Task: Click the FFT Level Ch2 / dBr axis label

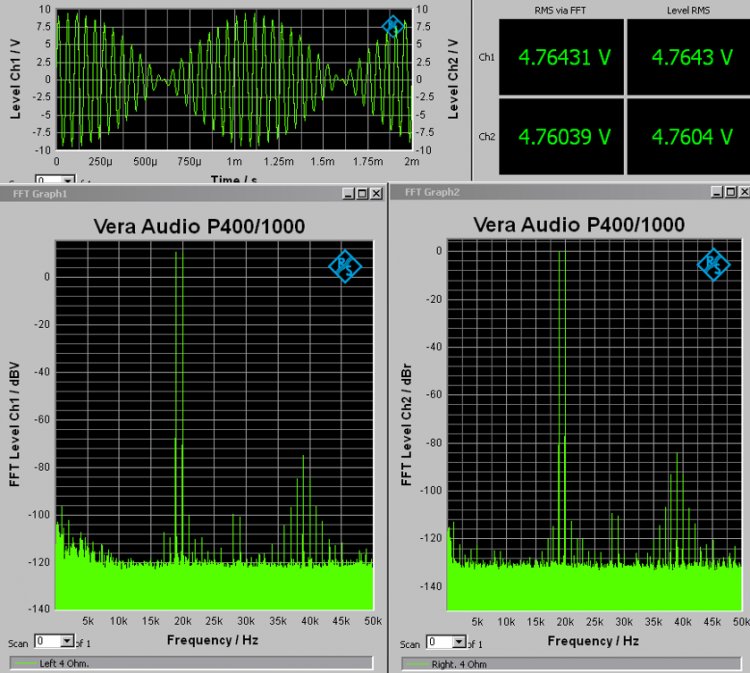Action: [x=406, y=425]
